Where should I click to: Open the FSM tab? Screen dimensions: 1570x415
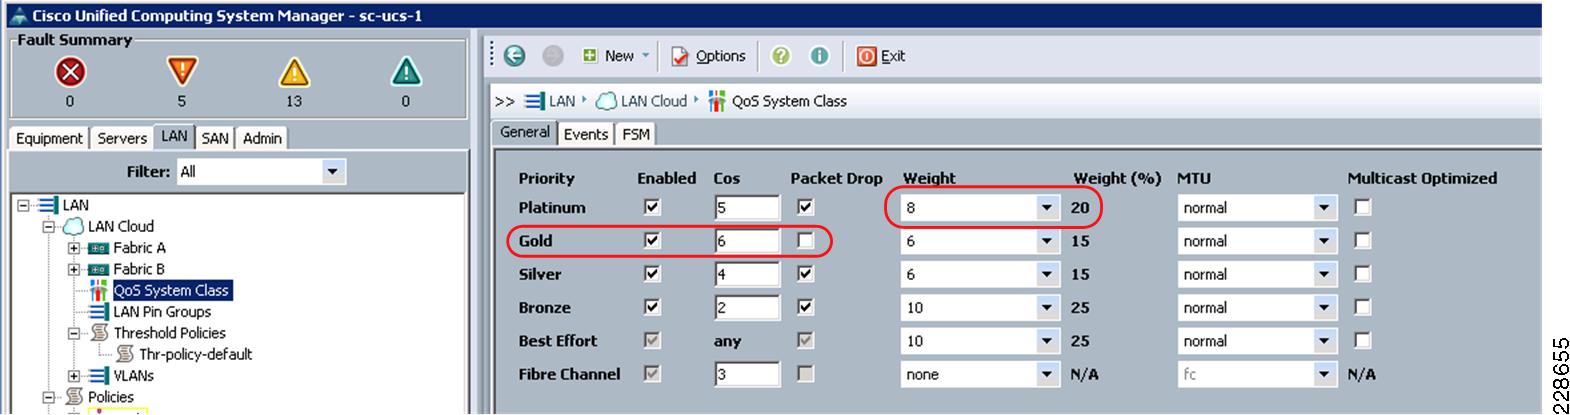pos(636,134)
